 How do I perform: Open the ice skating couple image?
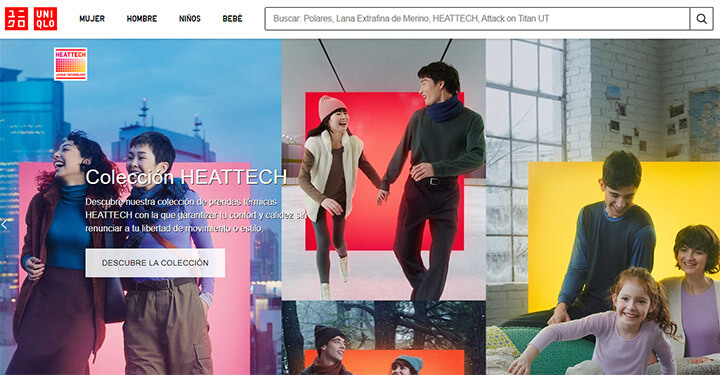[x=383, y=170]
